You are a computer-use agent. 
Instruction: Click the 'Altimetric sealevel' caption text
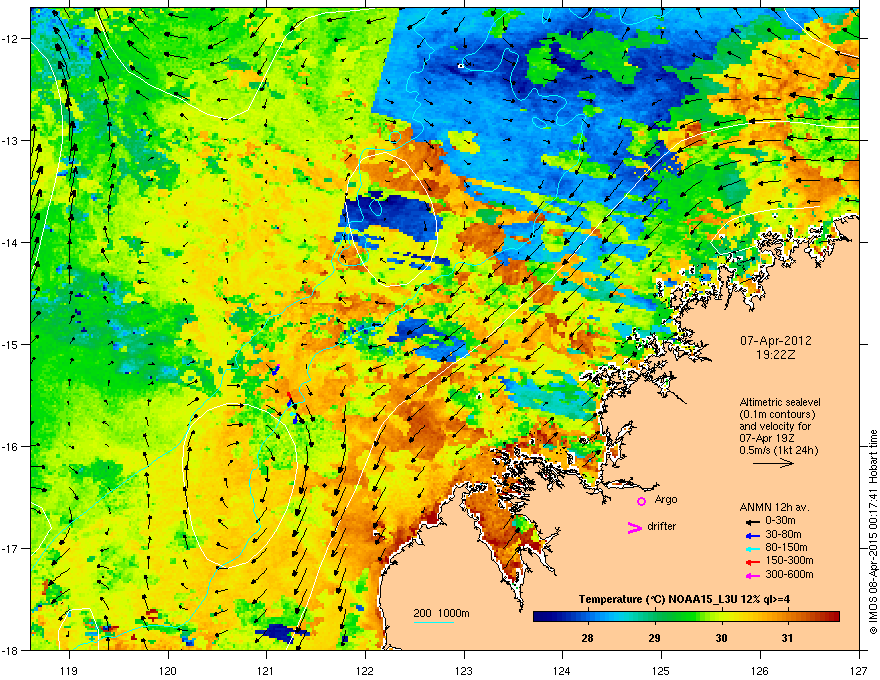(x=780, y=402)
